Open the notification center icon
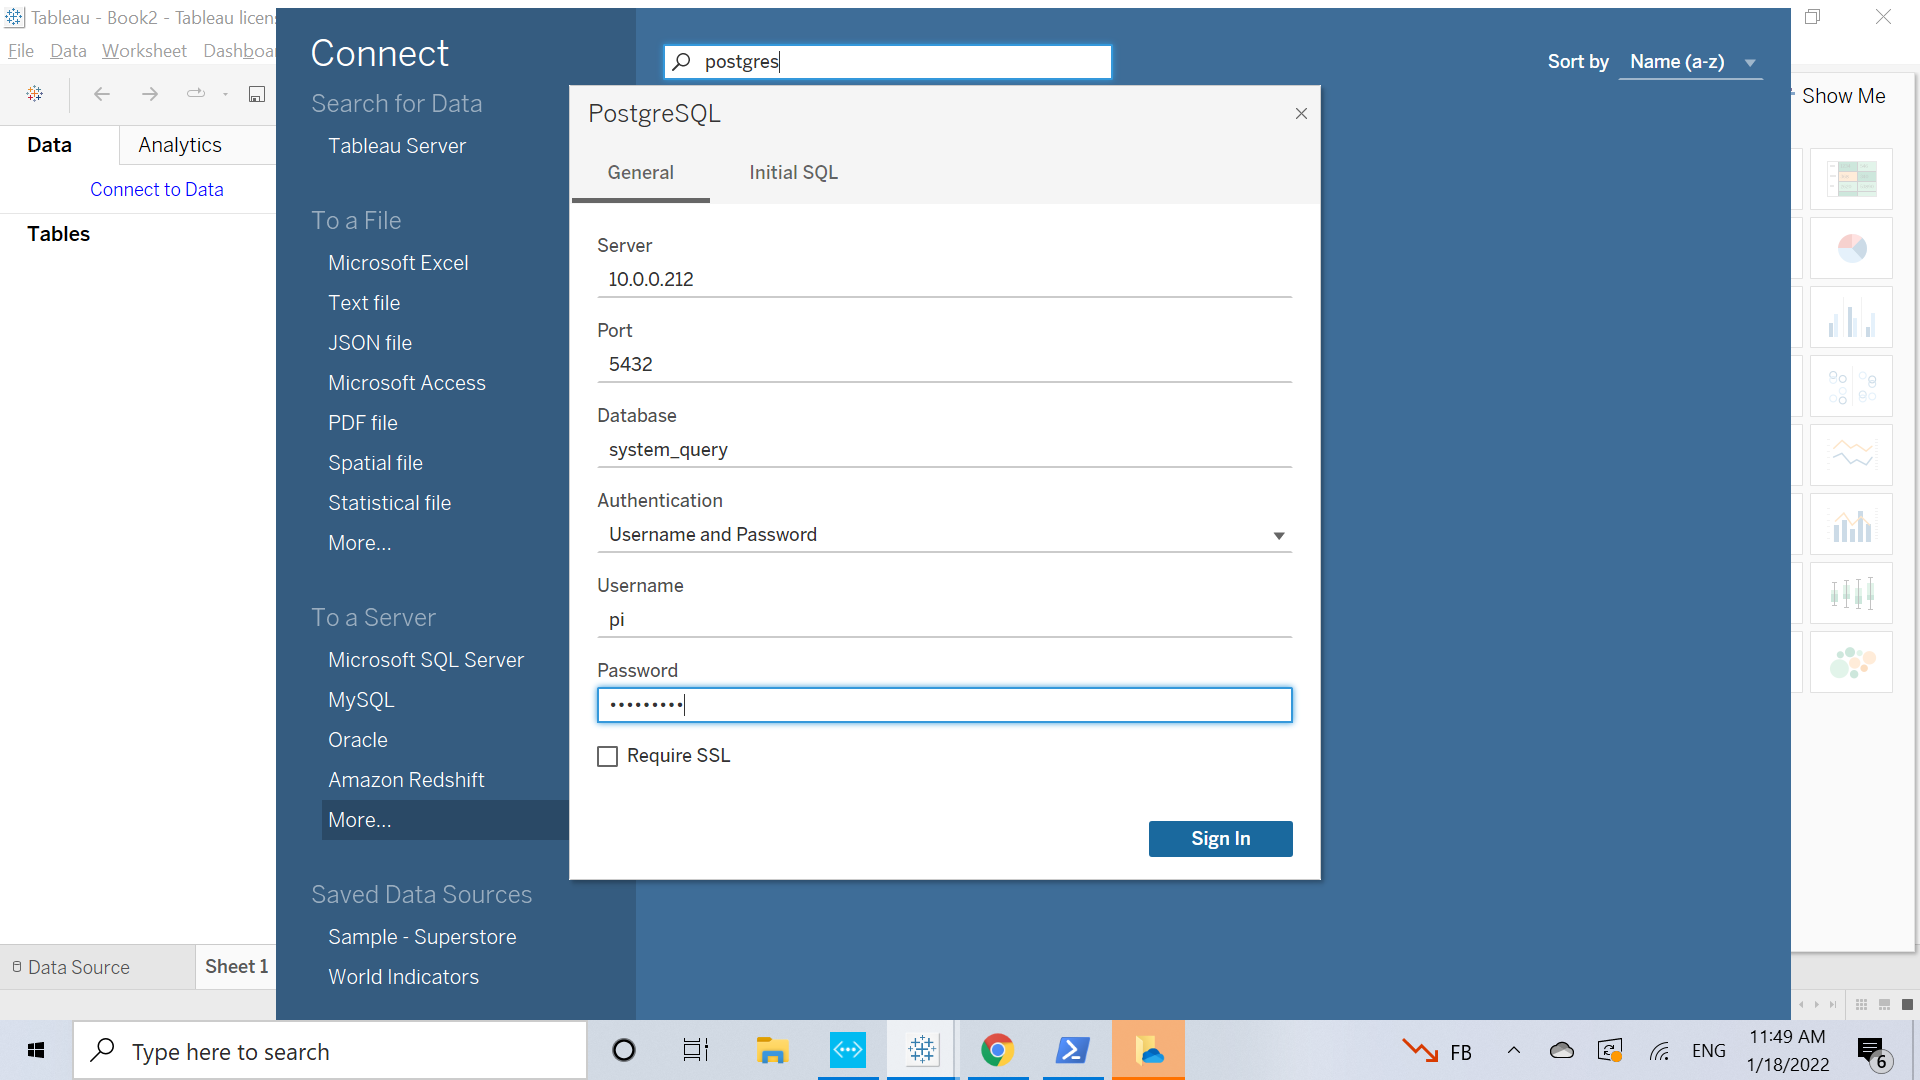This screenshot has width=1920, height=1080. [1873, 1052]
